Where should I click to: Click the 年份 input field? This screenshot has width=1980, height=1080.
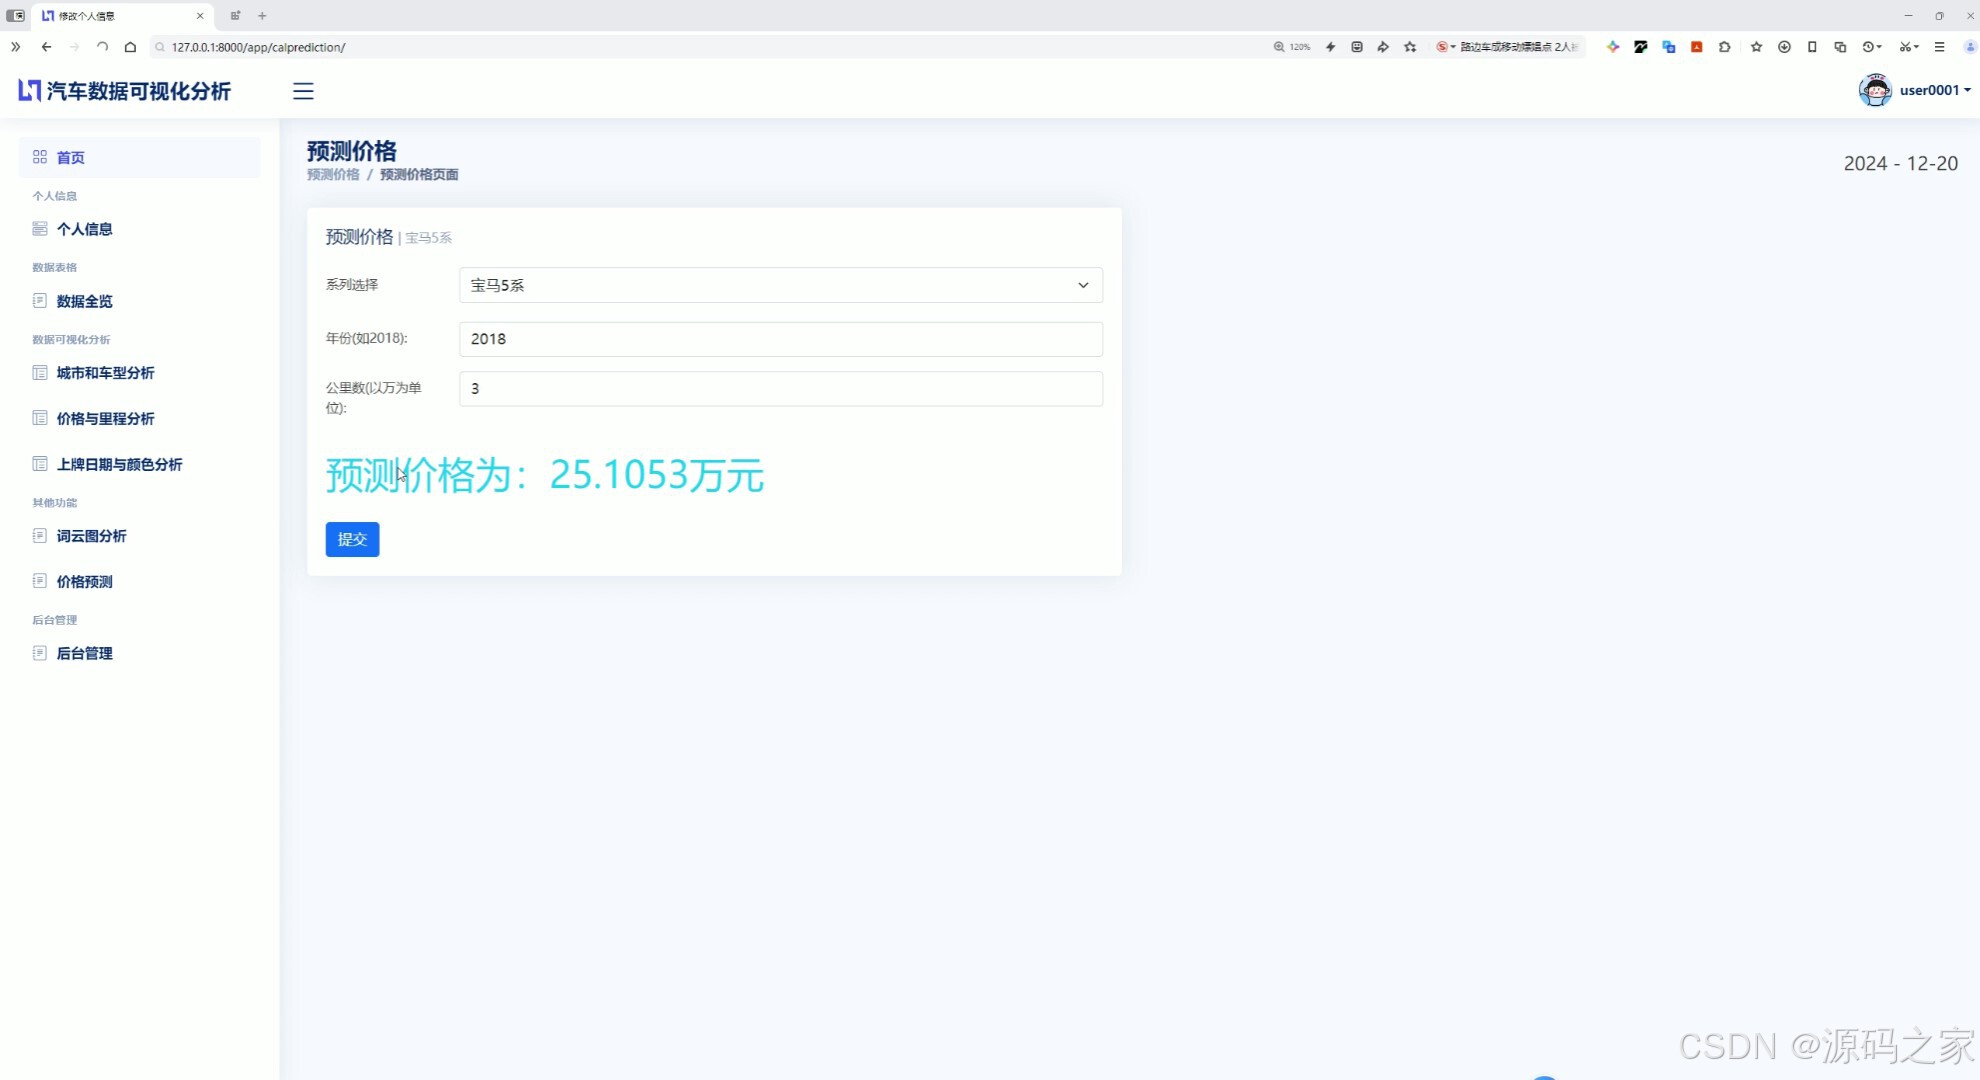(x=780, y=339)
